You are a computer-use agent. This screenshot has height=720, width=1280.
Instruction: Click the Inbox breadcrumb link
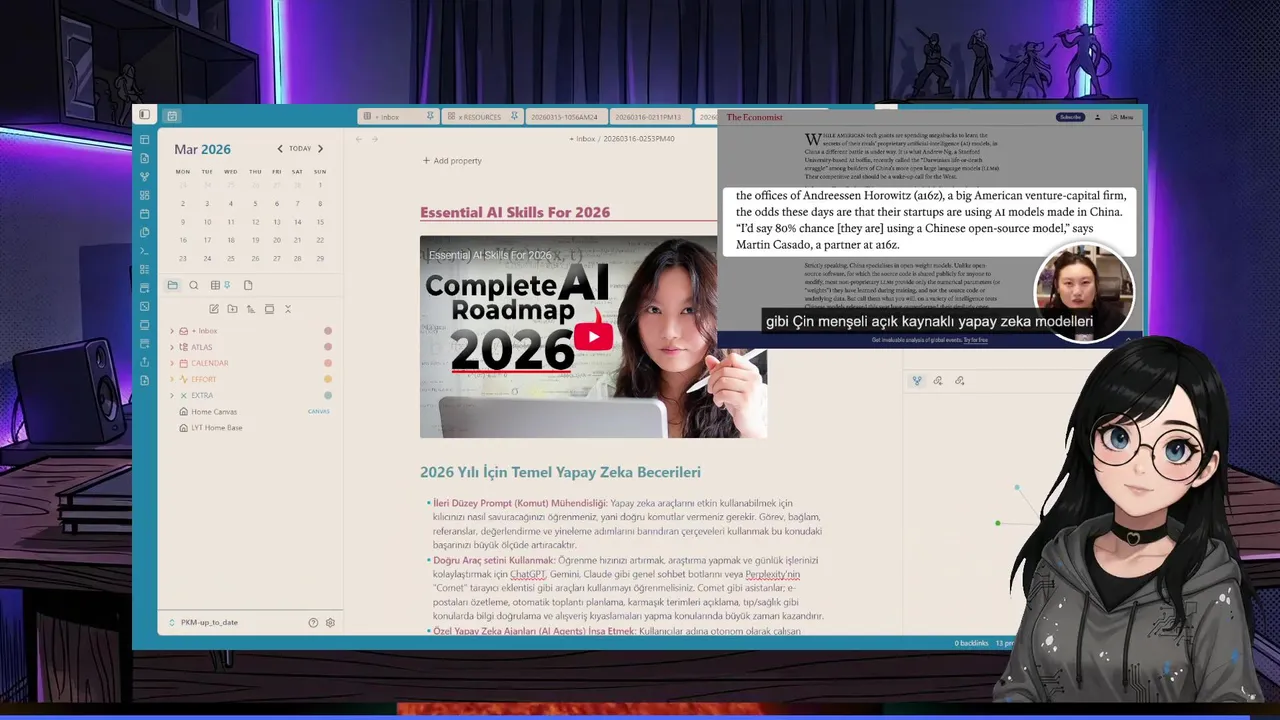(584, 139)
